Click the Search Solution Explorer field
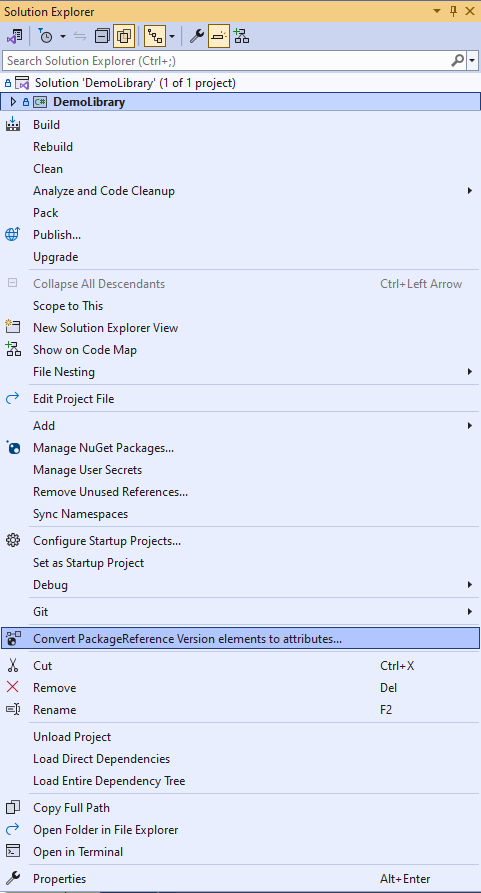Viewport: 481px width, 893px height. [x=227, y=60]
